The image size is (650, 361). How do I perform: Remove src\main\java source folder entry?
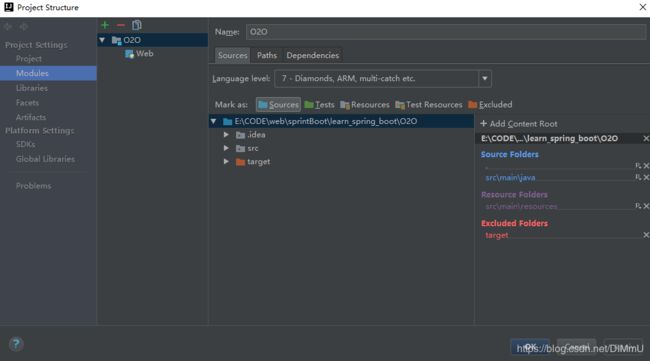(646, 177)
